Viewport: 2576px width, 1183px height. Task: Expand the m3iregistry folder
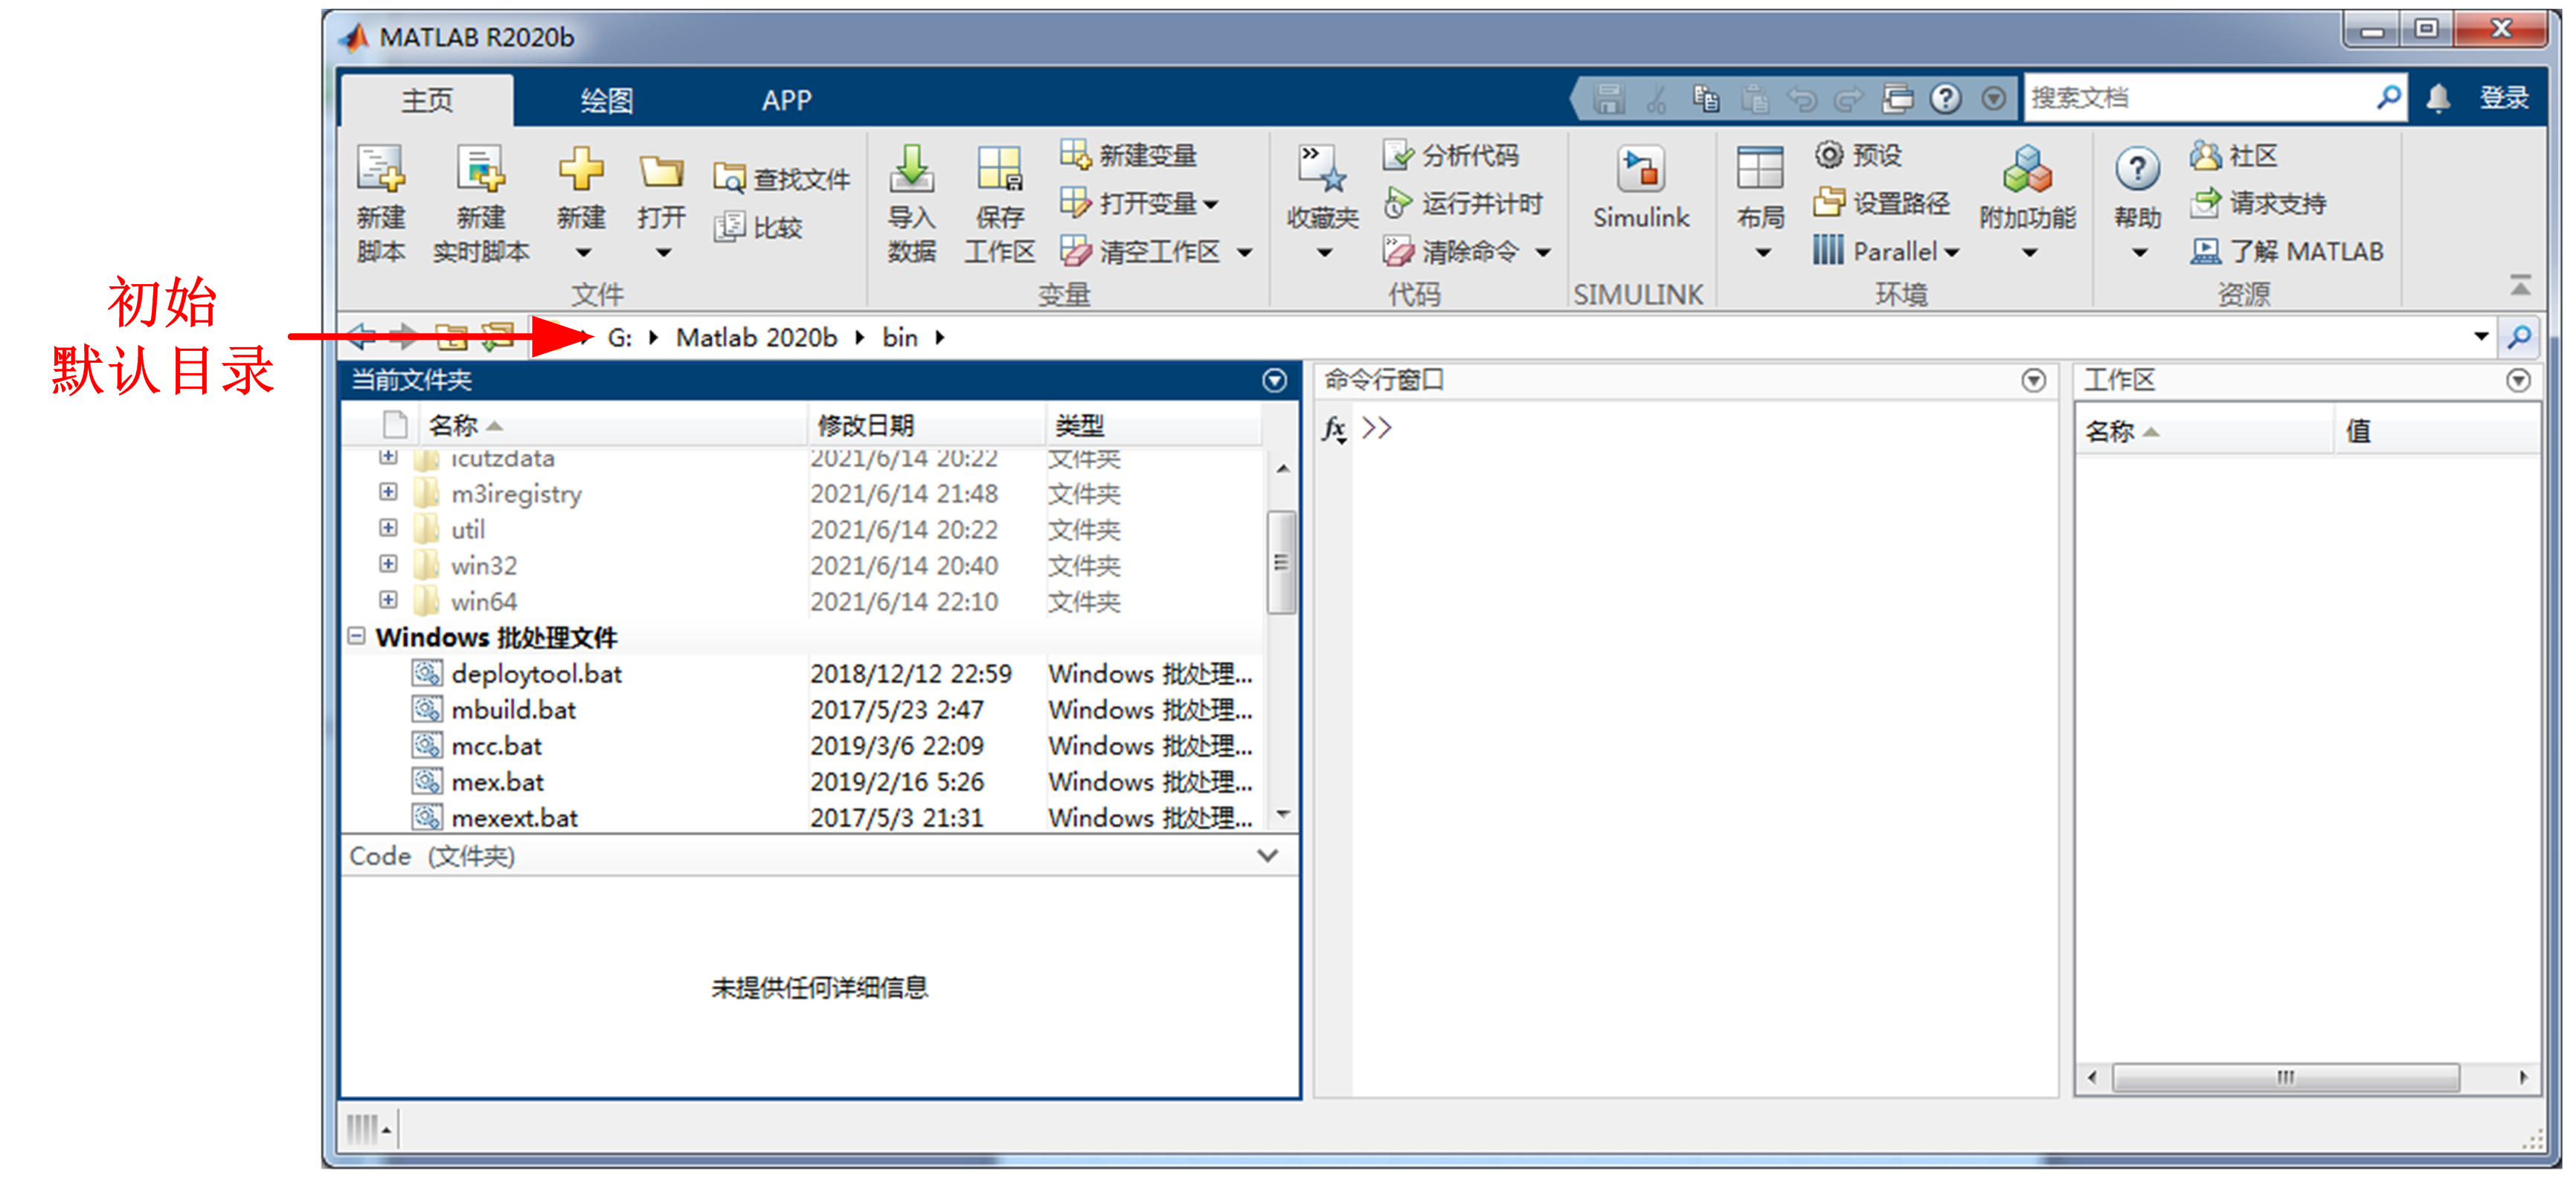point(388,492)
